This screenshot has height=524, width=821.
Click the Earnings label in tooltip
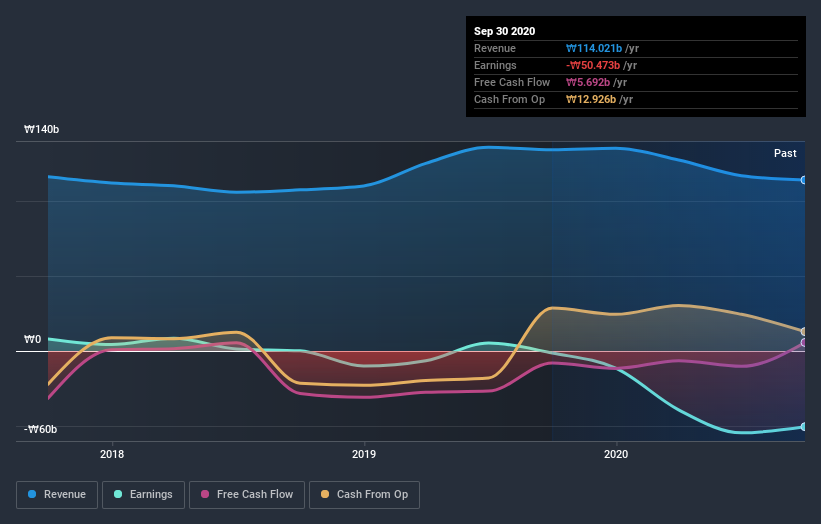pyautogui.click(x=495, y=65)
